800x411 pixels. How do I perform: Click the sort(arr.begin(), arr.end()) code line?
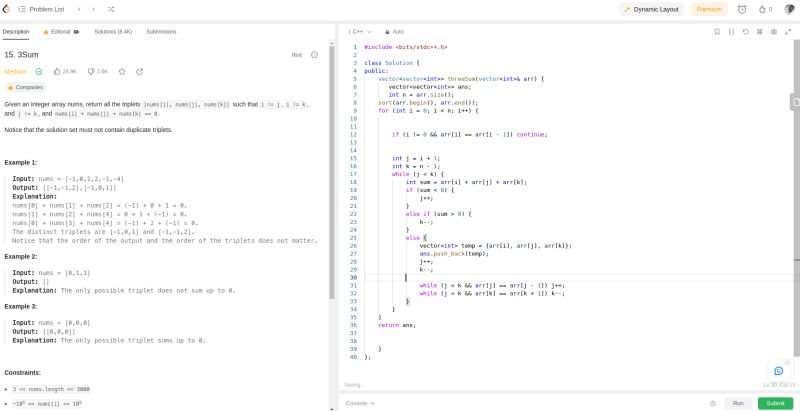coord(428,102)
